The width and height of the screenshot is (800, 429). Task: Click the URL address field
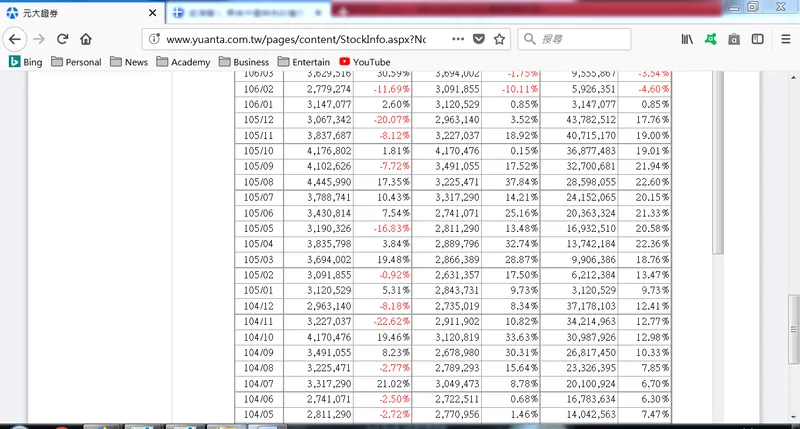pos(296,39)
